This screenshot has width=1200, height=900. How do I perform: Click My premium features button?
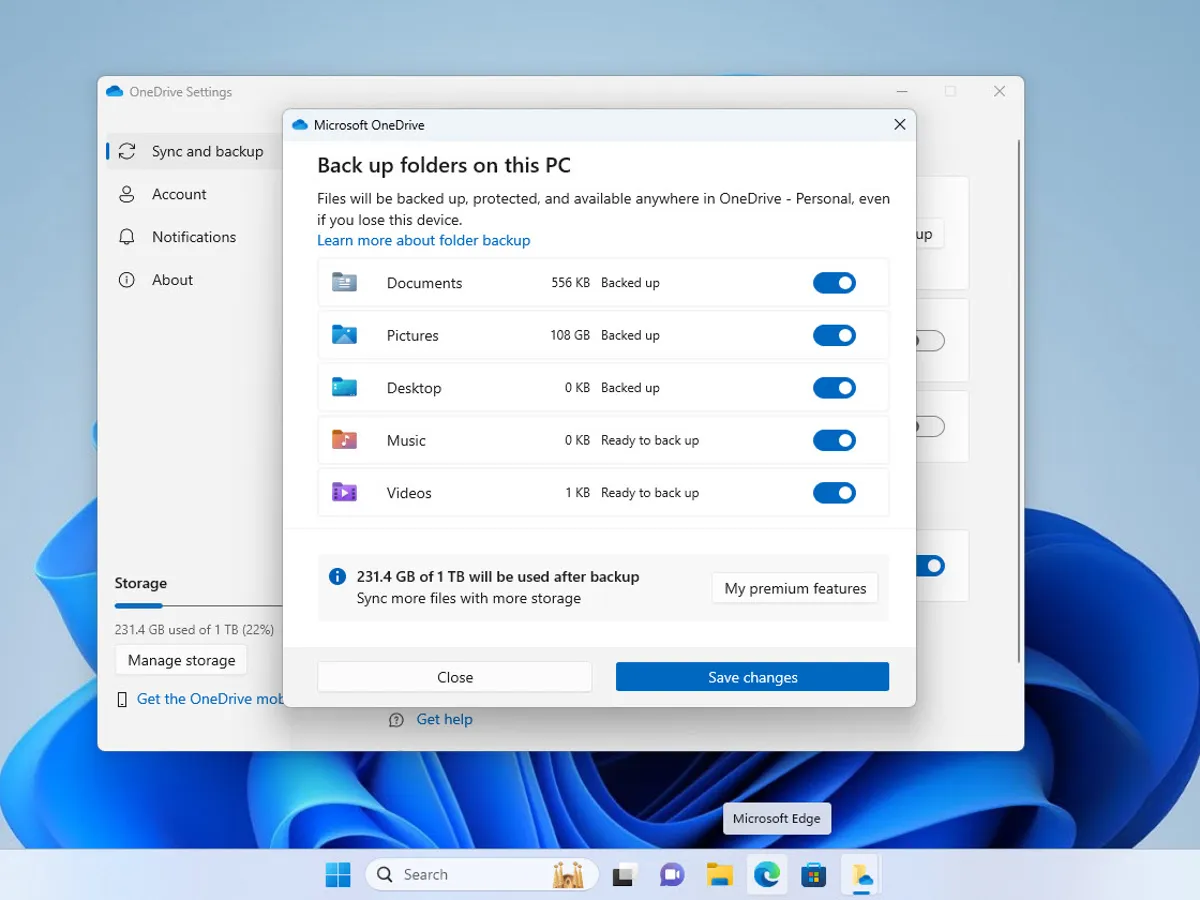pyautogui.click(x=795, y=588)
